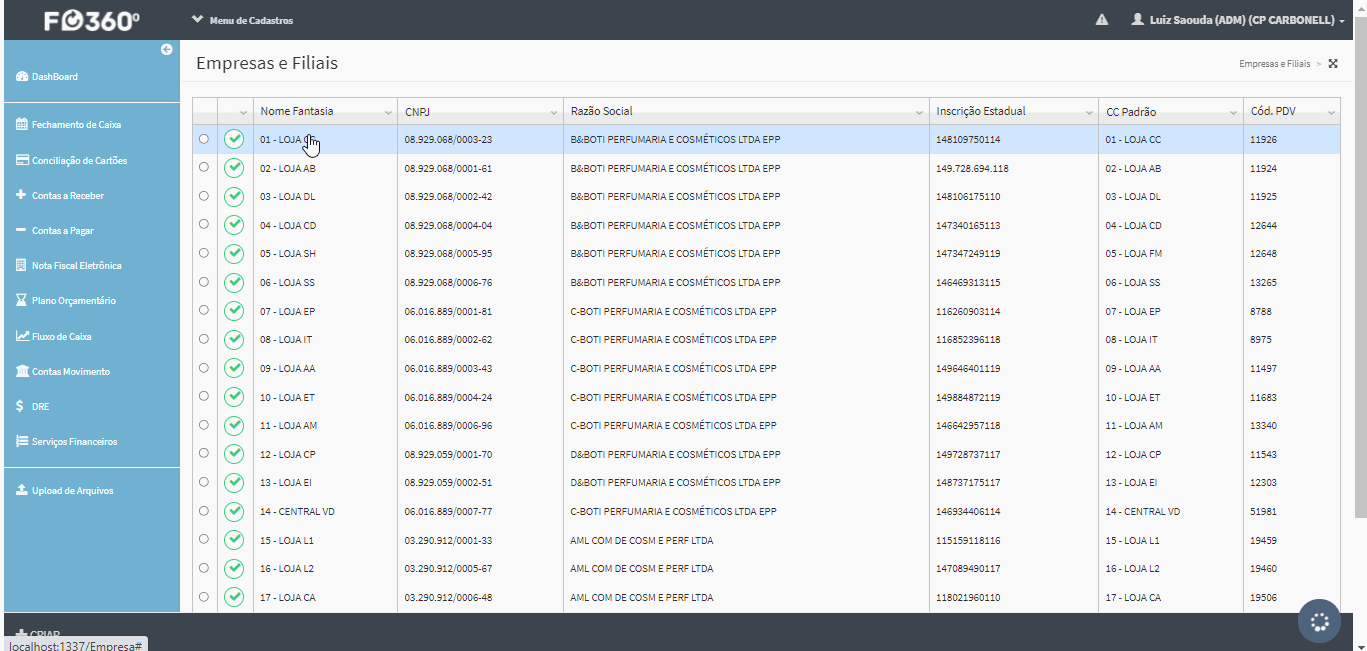1367x651 pixels.
Task: Click the FC360 logo
Action: [92, 20]
